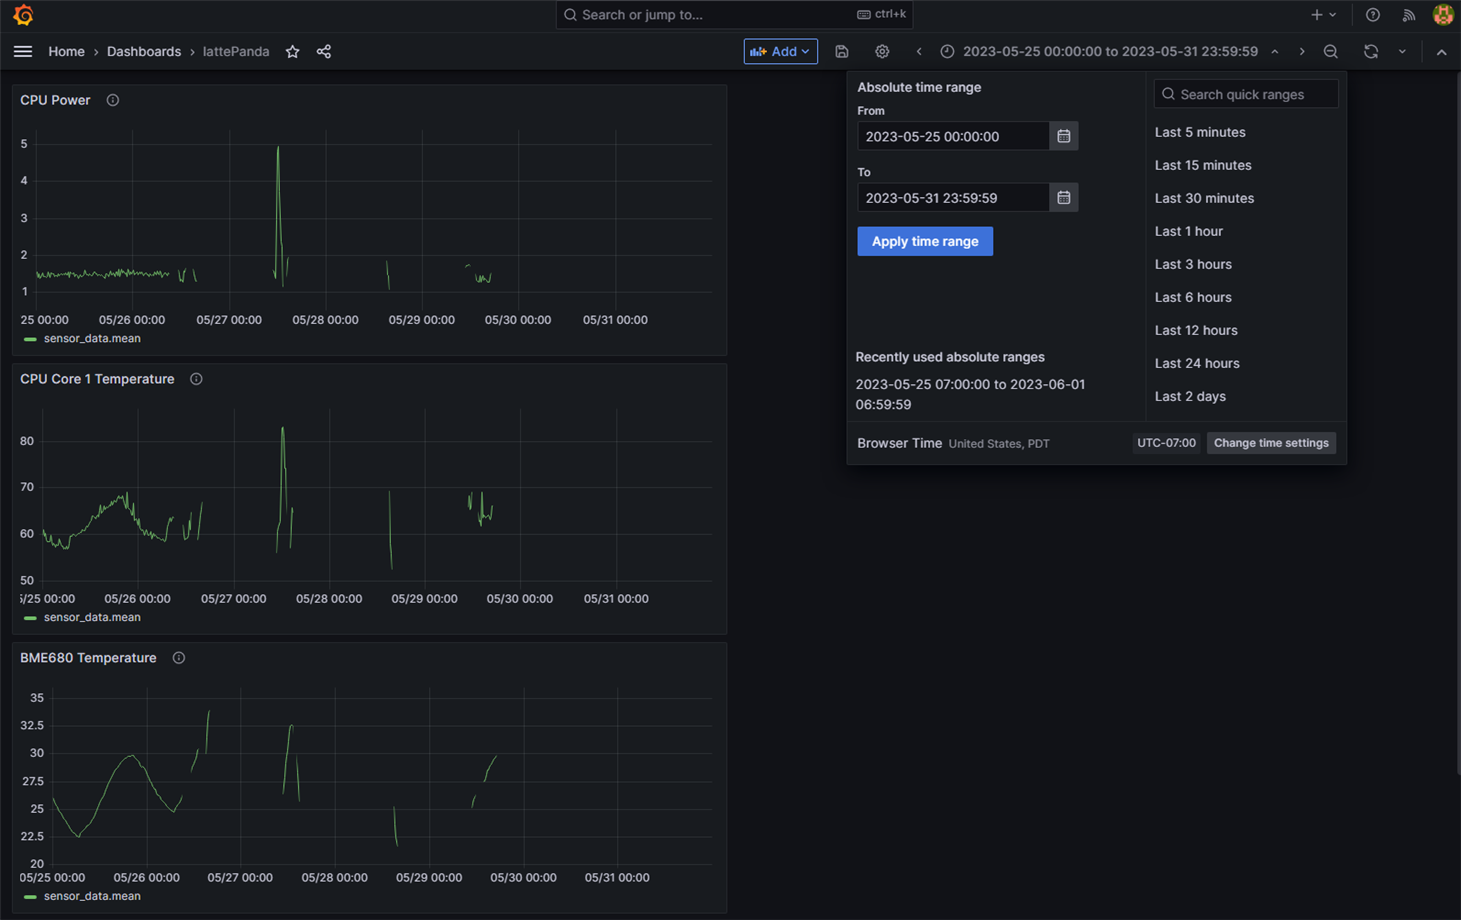Select Last 1 hour range
This screenshot has width=1461, height=920.
(x=1189, y=231)
